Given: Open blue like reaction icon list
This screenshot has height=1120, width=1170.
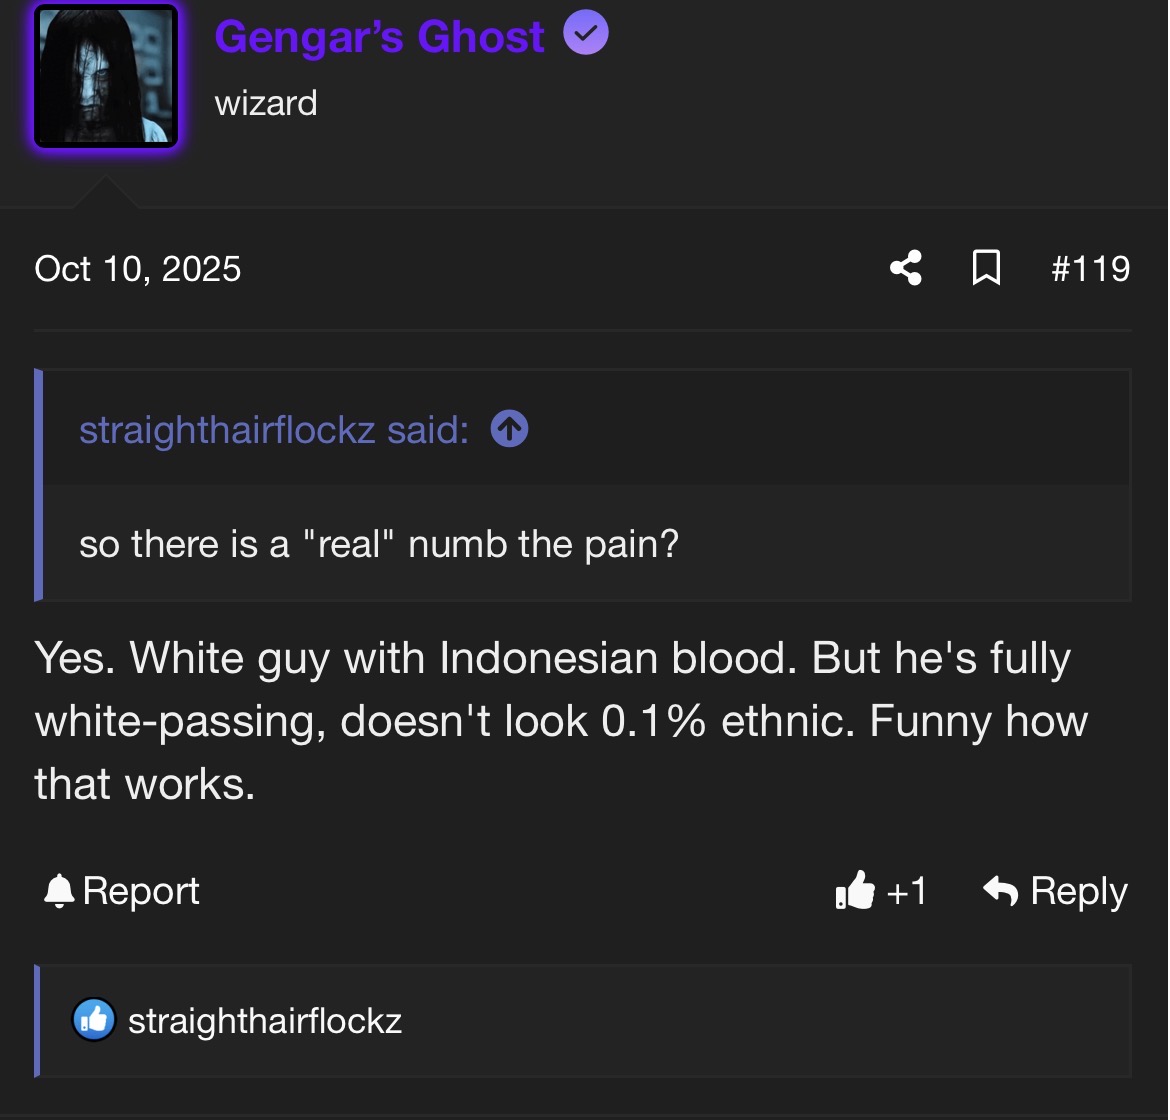Looking at the screenshot, I should (x=94, y=1020).
